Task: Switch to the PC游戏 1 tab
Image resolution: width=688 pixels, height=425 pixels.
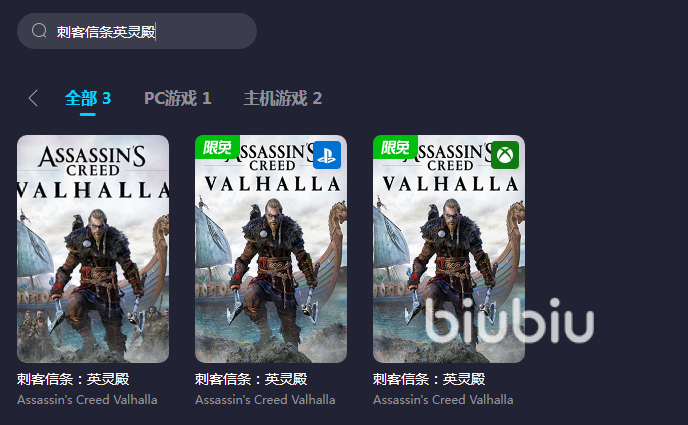Action: 178,98
